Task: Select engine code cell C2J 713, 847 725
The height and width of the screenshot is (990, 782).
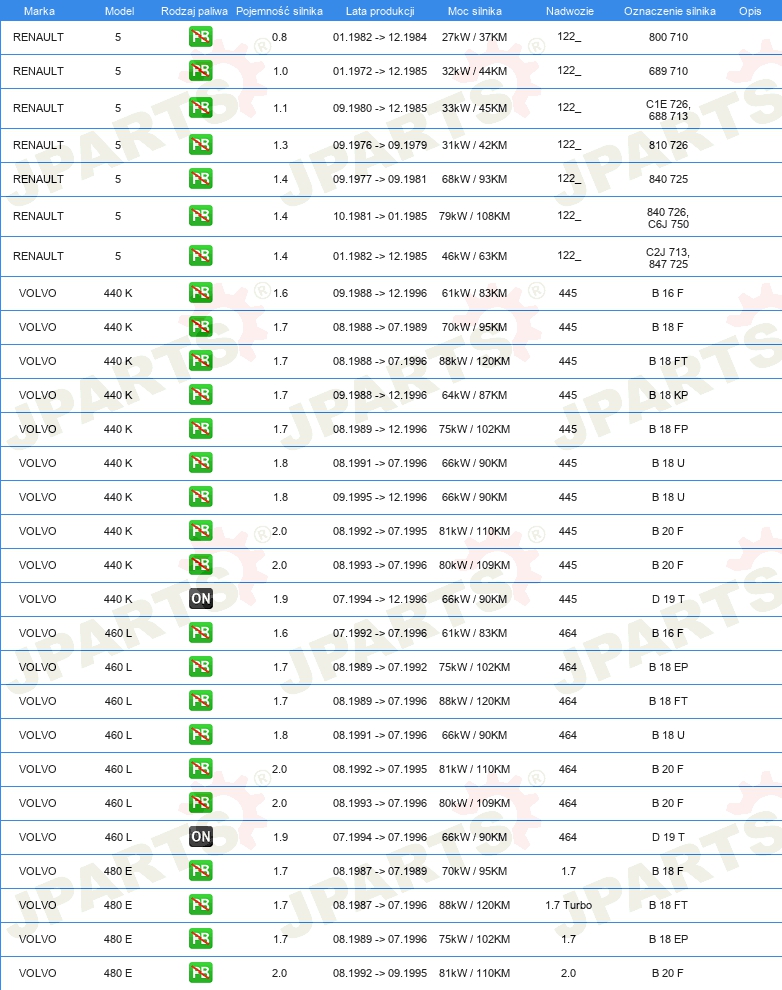Action: (668, 258)
